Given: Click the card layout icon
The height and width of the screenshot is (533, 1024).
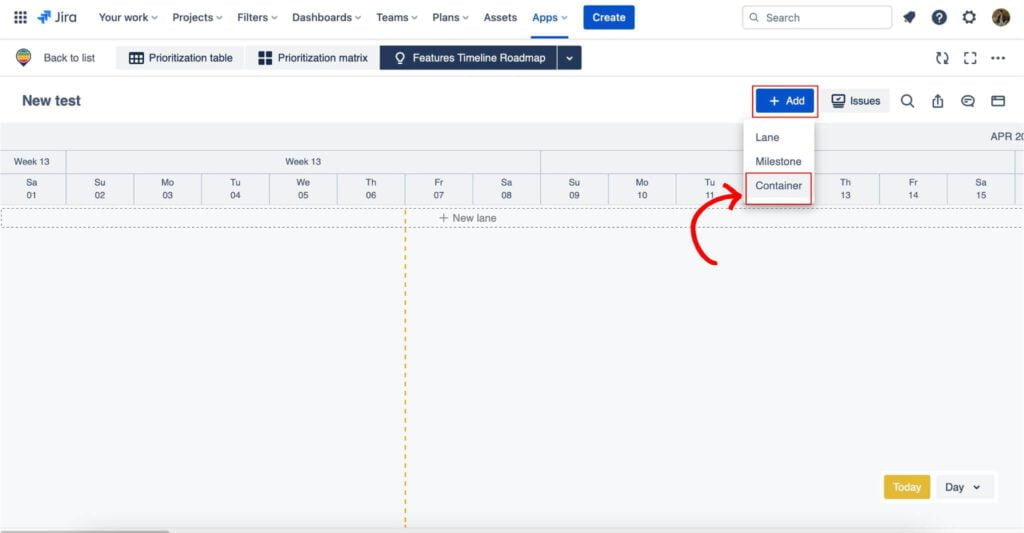Looking at the screenshot, I should pos(998,101).
